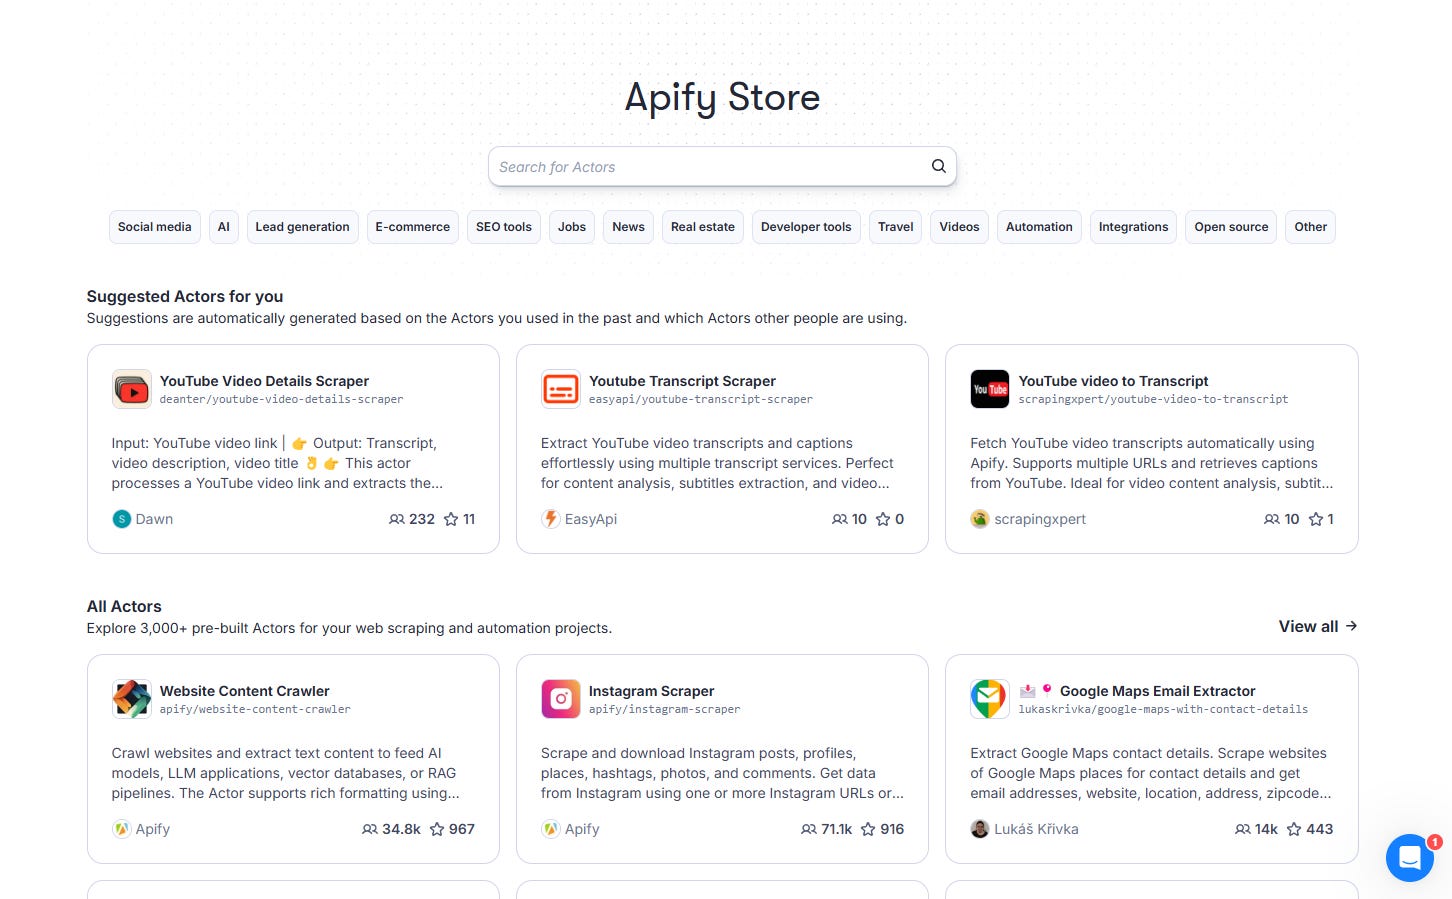Click scrapingxpert author avatar
Screen dimensions: 1452x899
[980, 519]
